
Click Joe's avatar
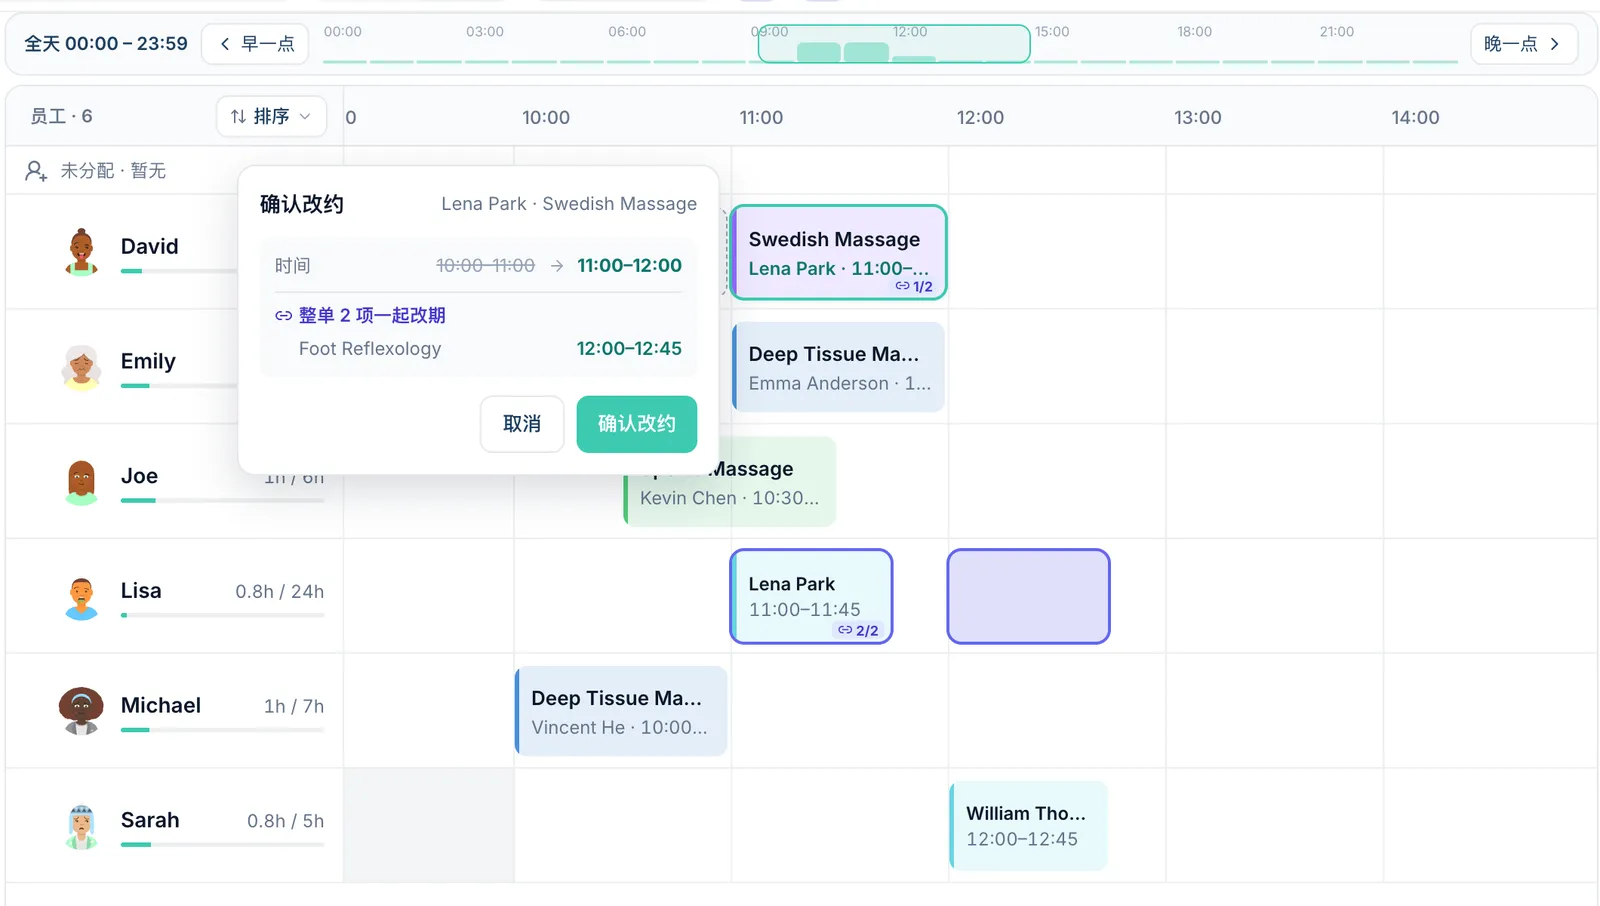81,481
